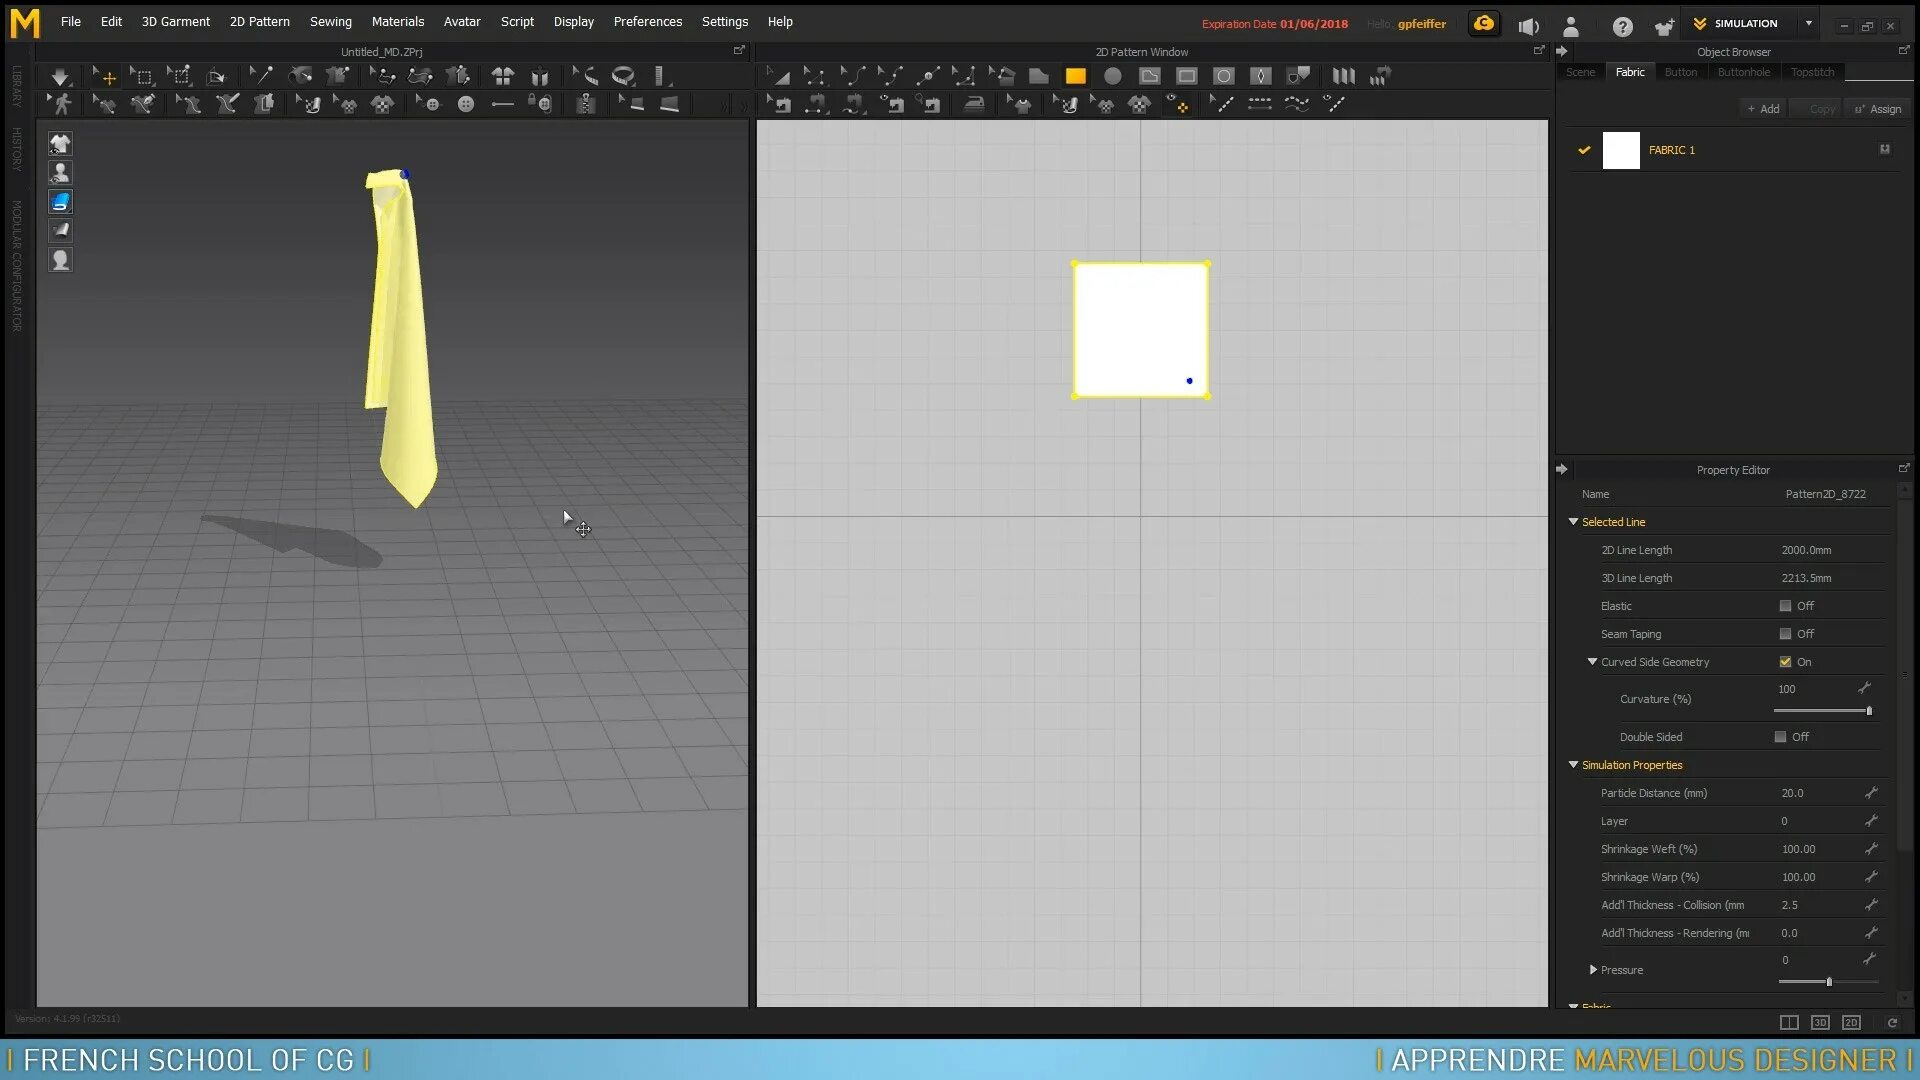Select the Button tool icon
Screen dimensions: 1920x1080
pyautogui.click(x=465, y=104)
